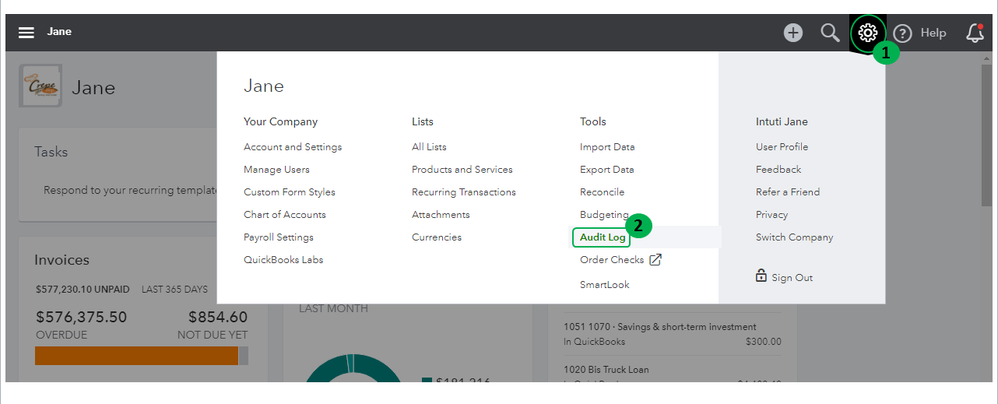Select Manage Users menu item
Viewport: 998px width, 404px height.
pos(276,169)
